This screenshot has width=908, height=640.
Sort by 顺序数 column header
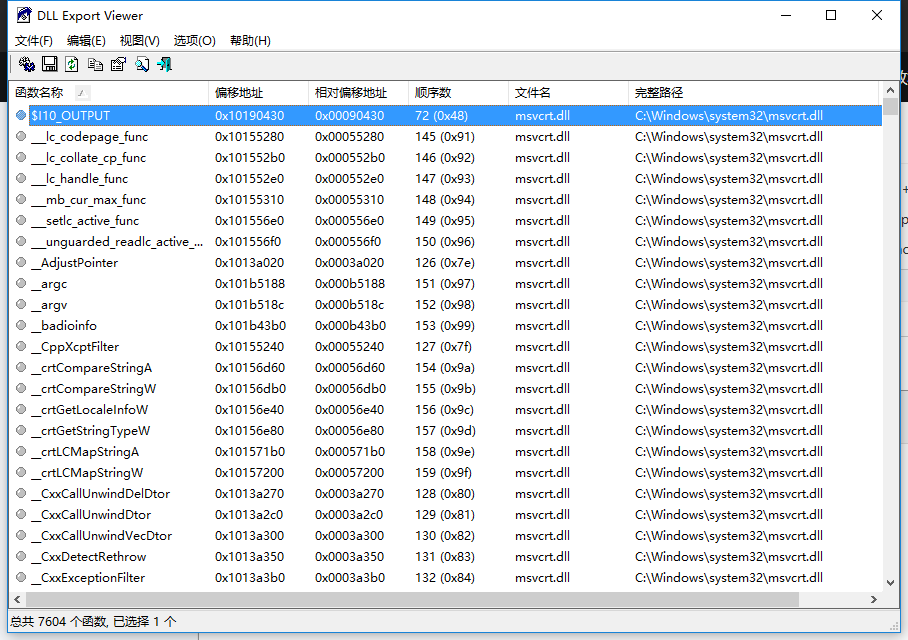459,93
